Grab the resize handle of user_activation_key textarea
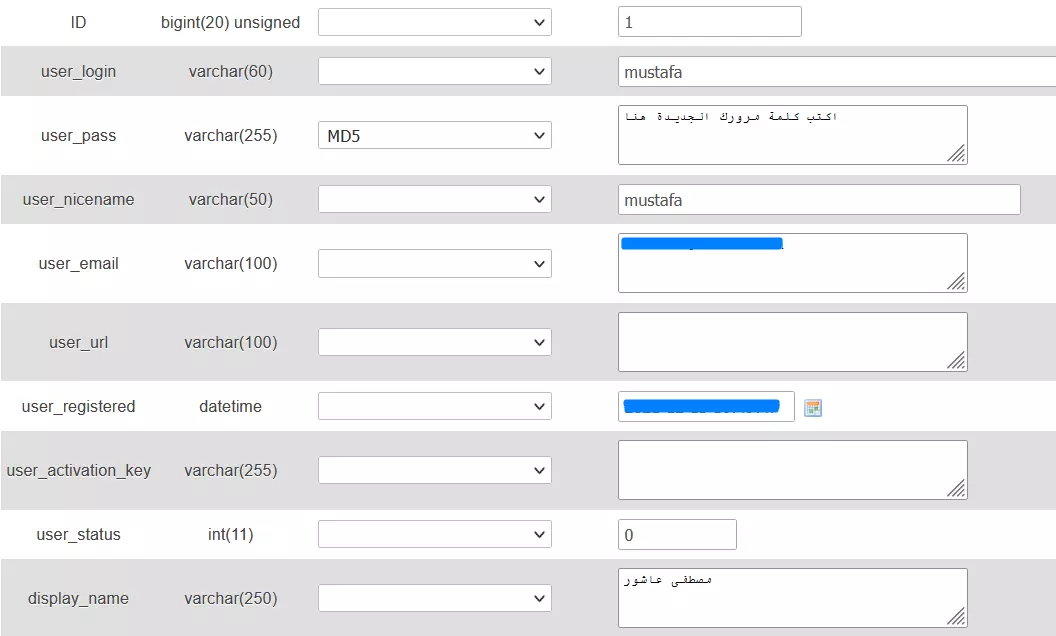Screen dimensions: 1056x636 (x=957, y=489)
